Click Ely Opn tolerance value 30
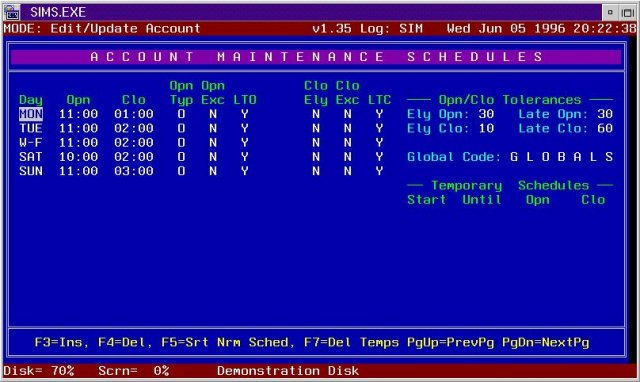This screenshot has height=382, width=640. click(x=486, y=114)
